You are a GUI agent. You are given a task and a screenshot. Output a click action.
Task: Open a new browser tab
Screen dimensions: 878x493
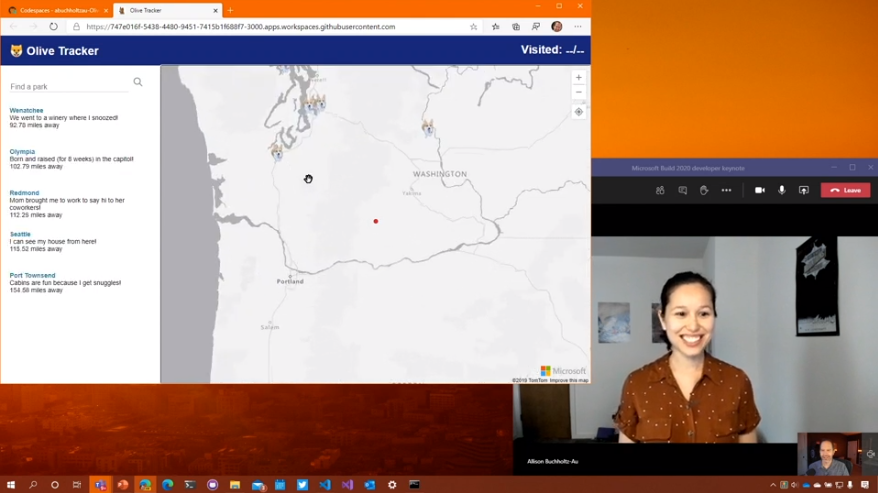[230, 10]
